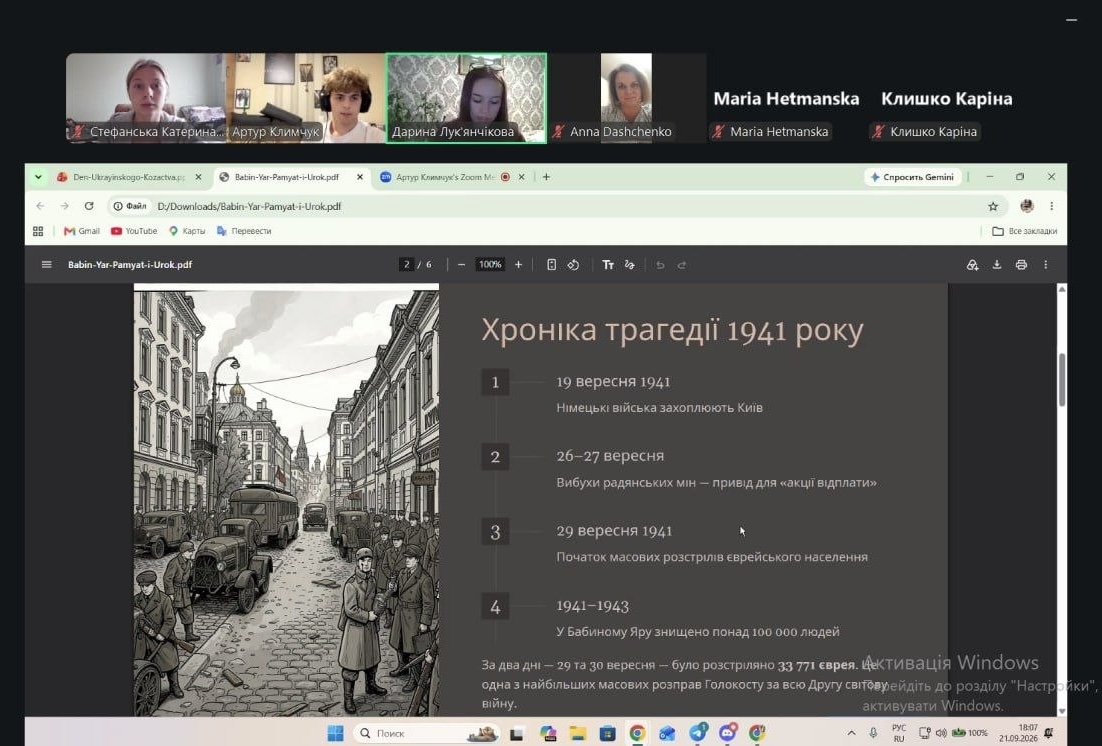Screen dimensions: 1102x746
Task: Bookmark this page with the star icon
Action: coord(993,206)
